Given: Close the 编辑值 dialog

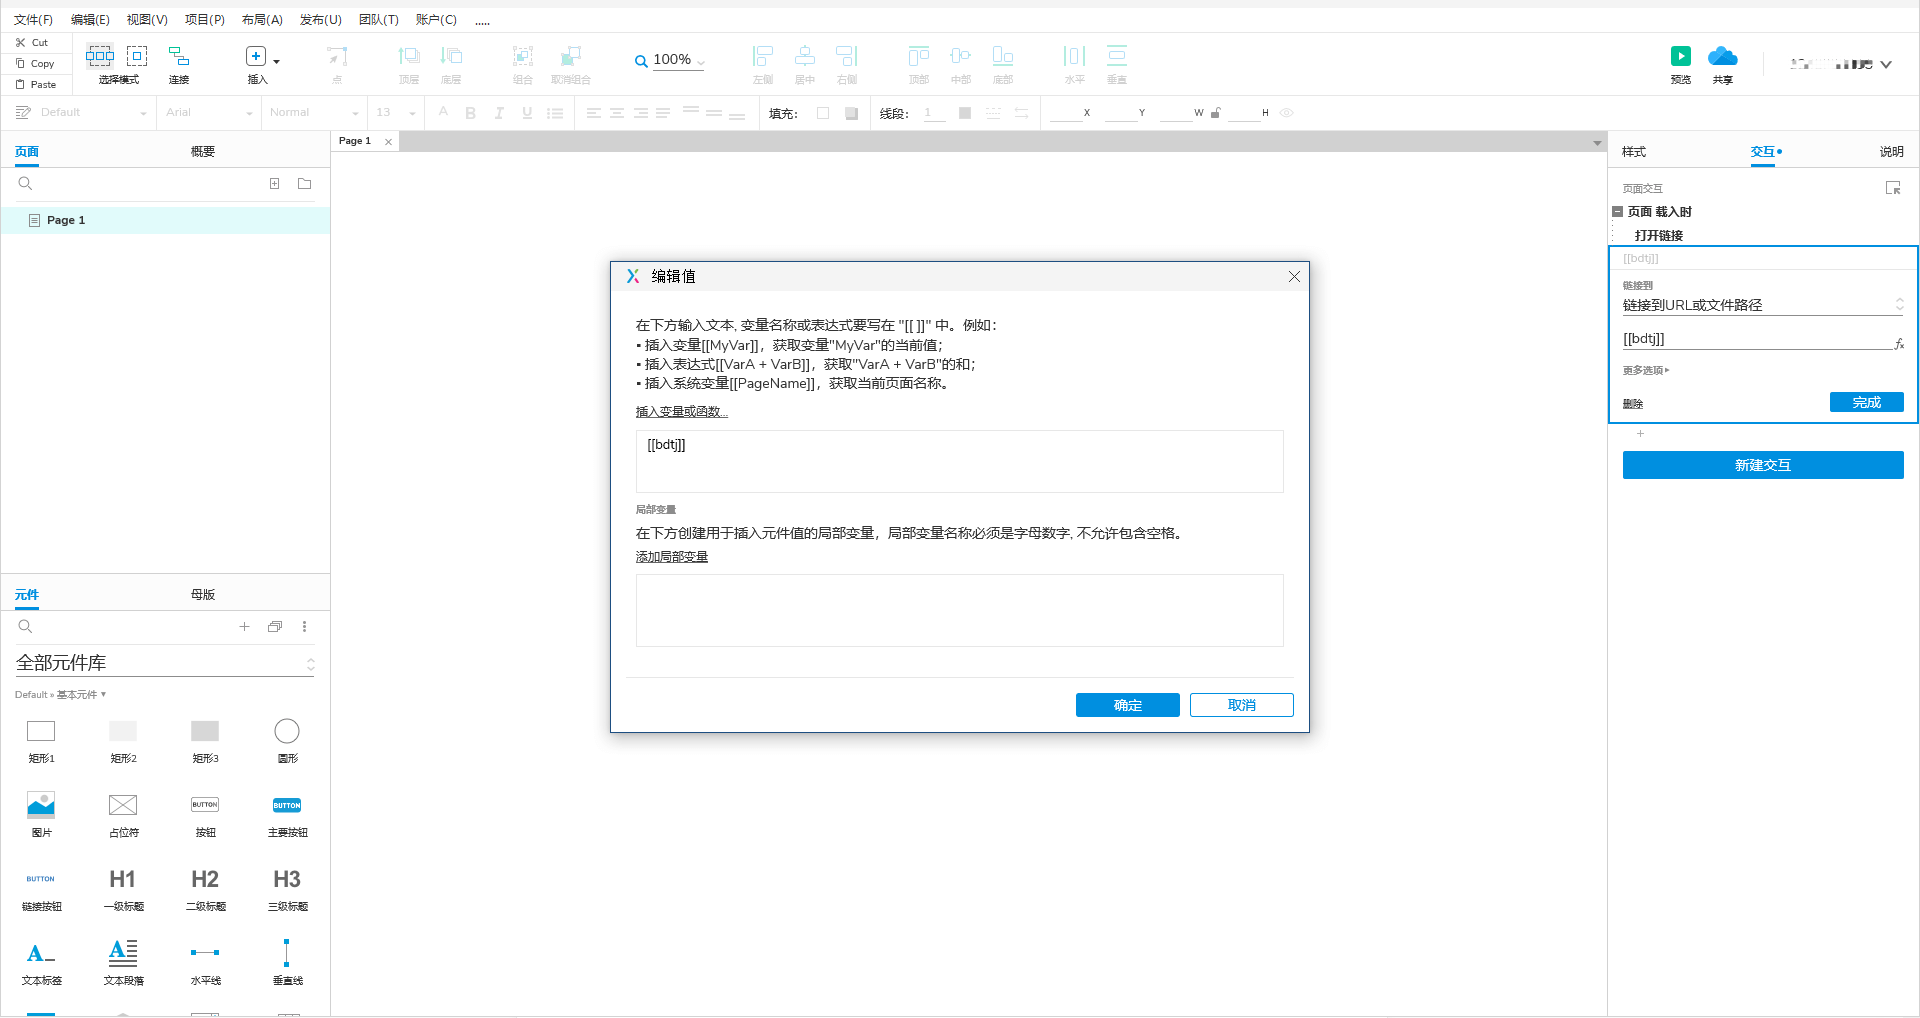Looking at the screenshot, I should (x=1294, y=277).
